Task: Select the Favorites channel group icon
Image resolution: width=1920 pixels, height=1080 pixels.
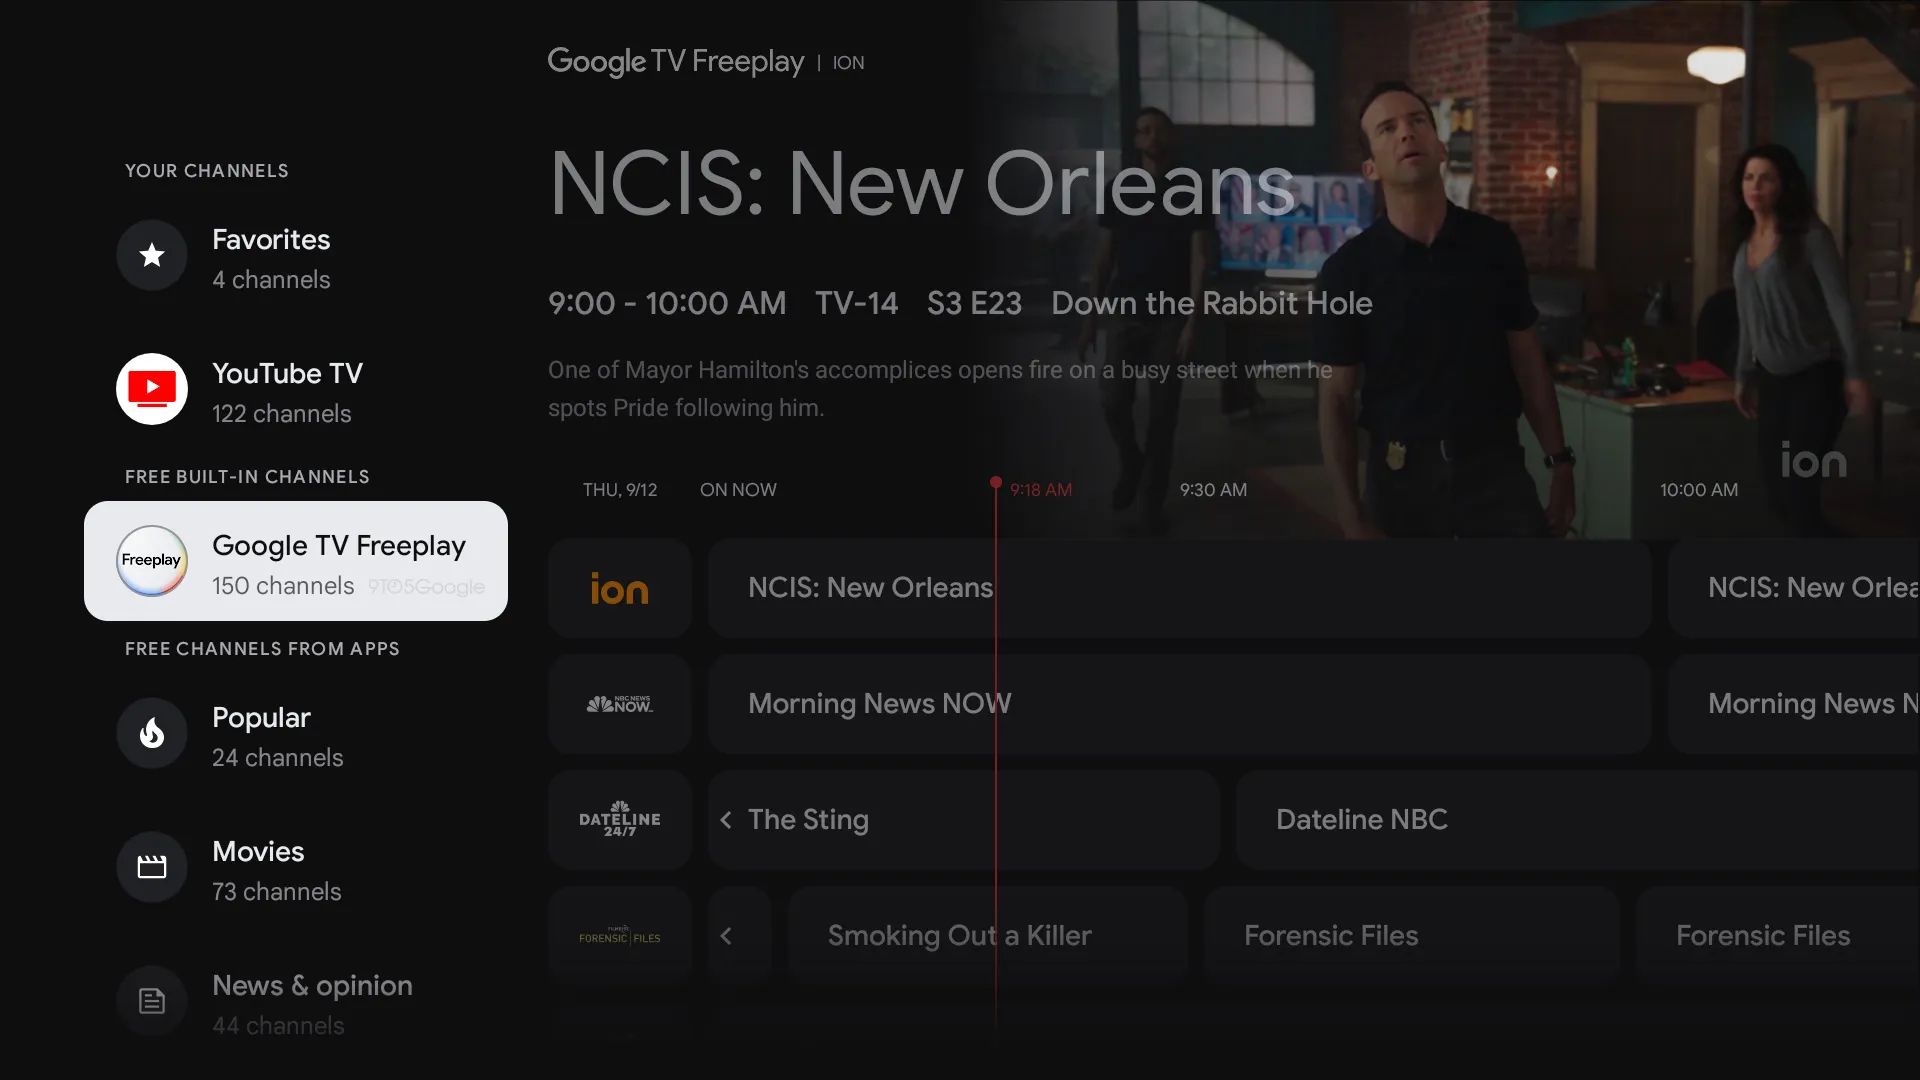Action: pyautogui.click(x=152, y=255)
